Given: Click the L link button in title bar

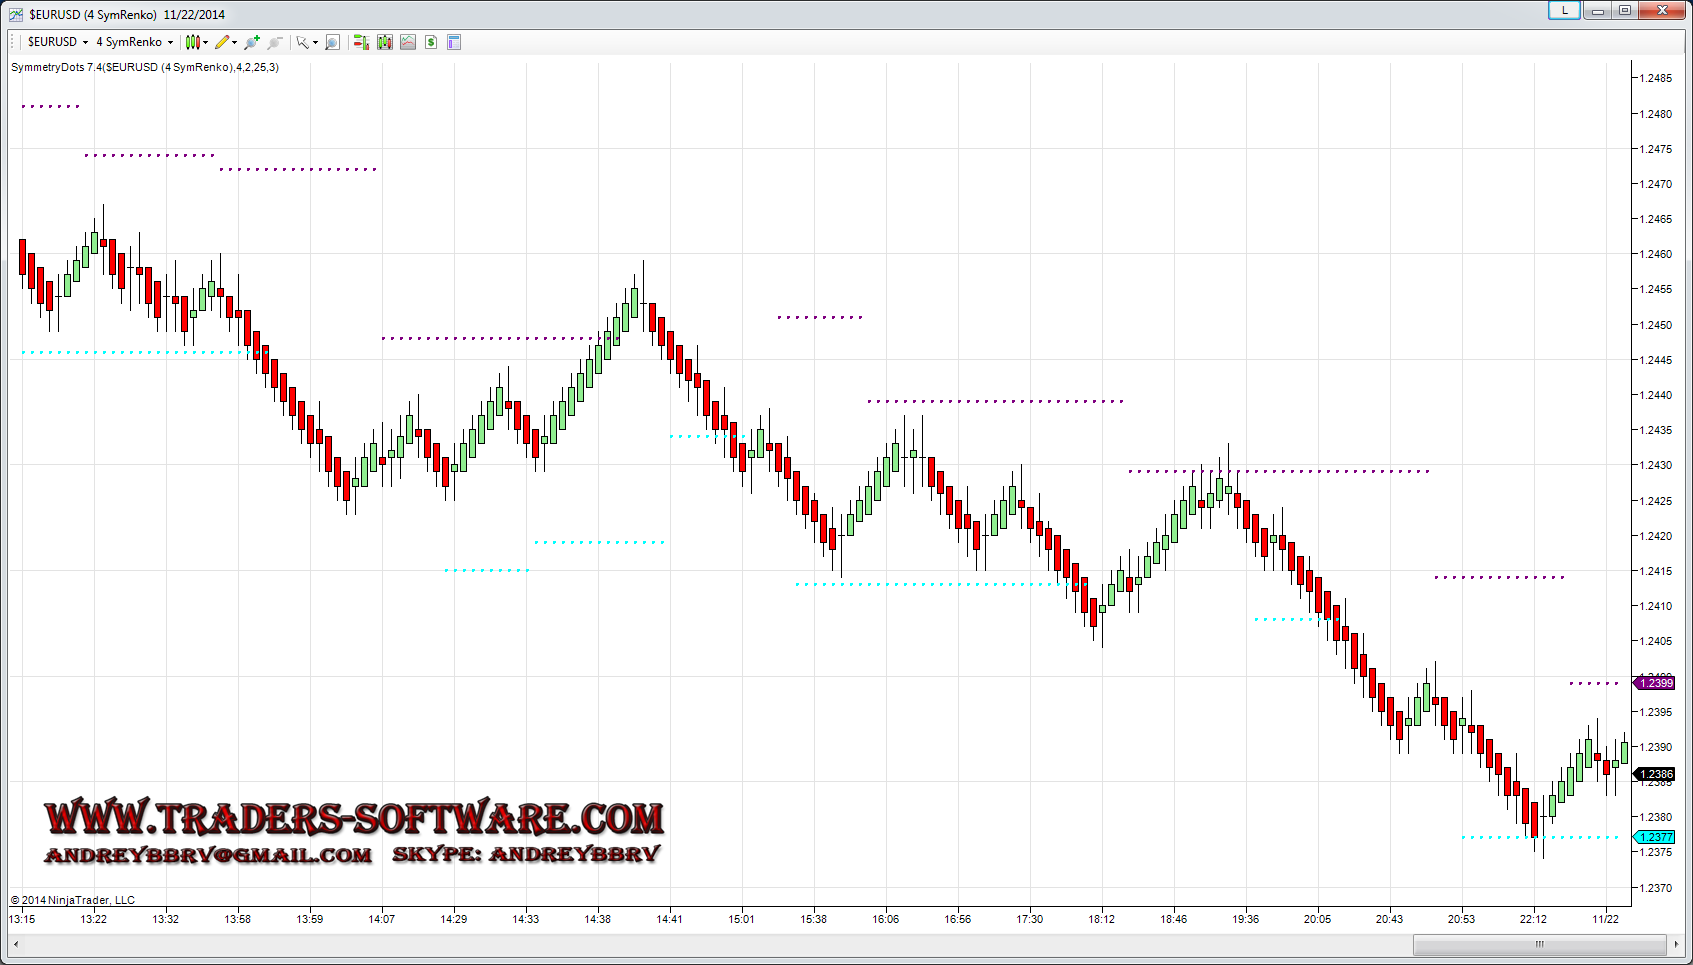Looking at the screenshot, I should pyautogui.click(x=1564, y=10).
